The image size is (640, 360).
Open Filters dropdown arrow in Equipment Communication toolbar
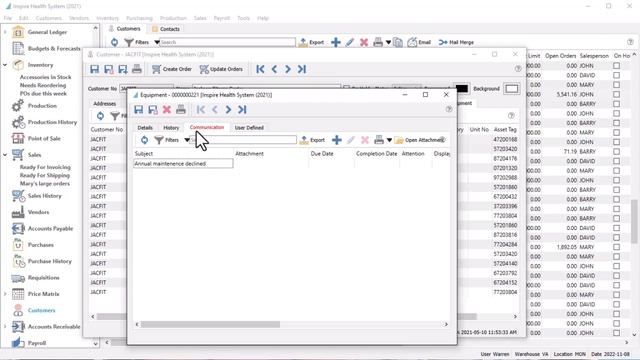(187, 140)
